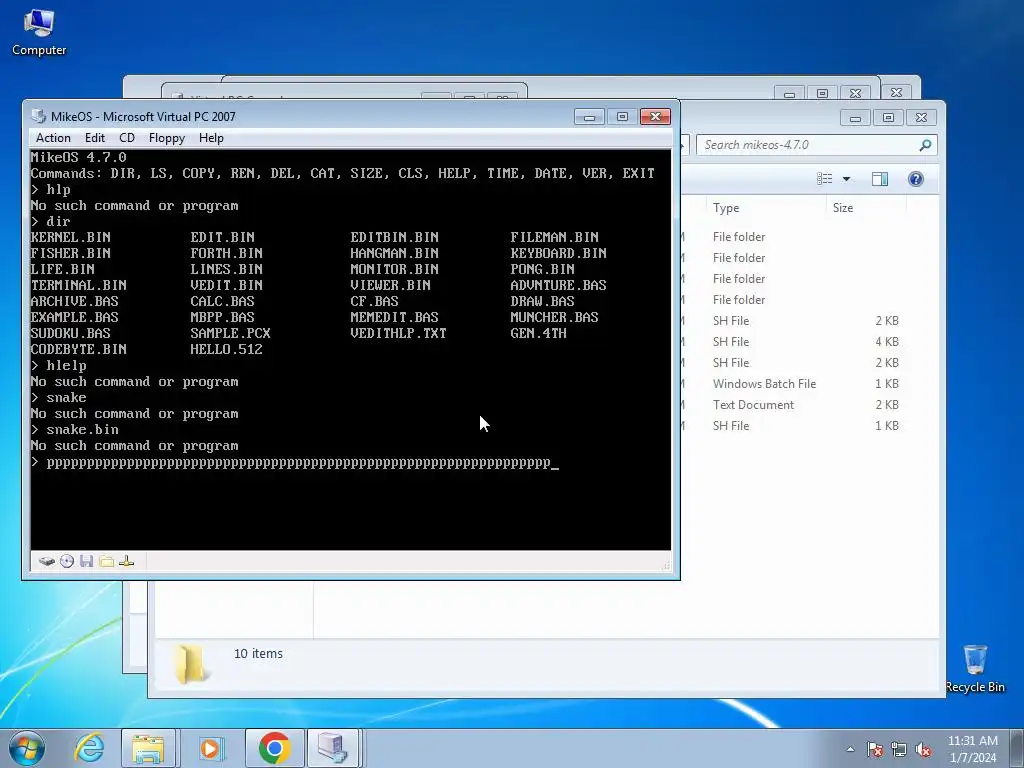Screen dimensions: 1024x768
Task: Select the Computer desktop icon
Action: 39,32
